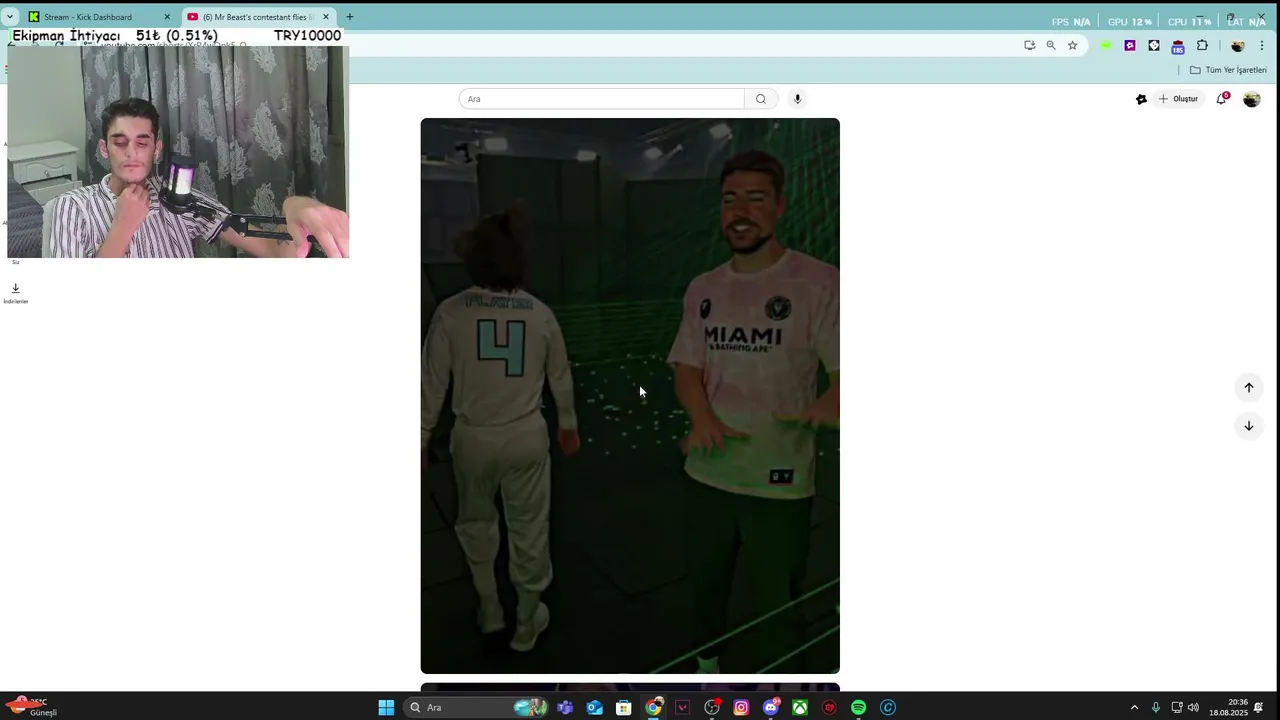The image size is (1280, 720).
Task: Open İndirilenler downloads in the sidebar
Action: tap(15, 293)
